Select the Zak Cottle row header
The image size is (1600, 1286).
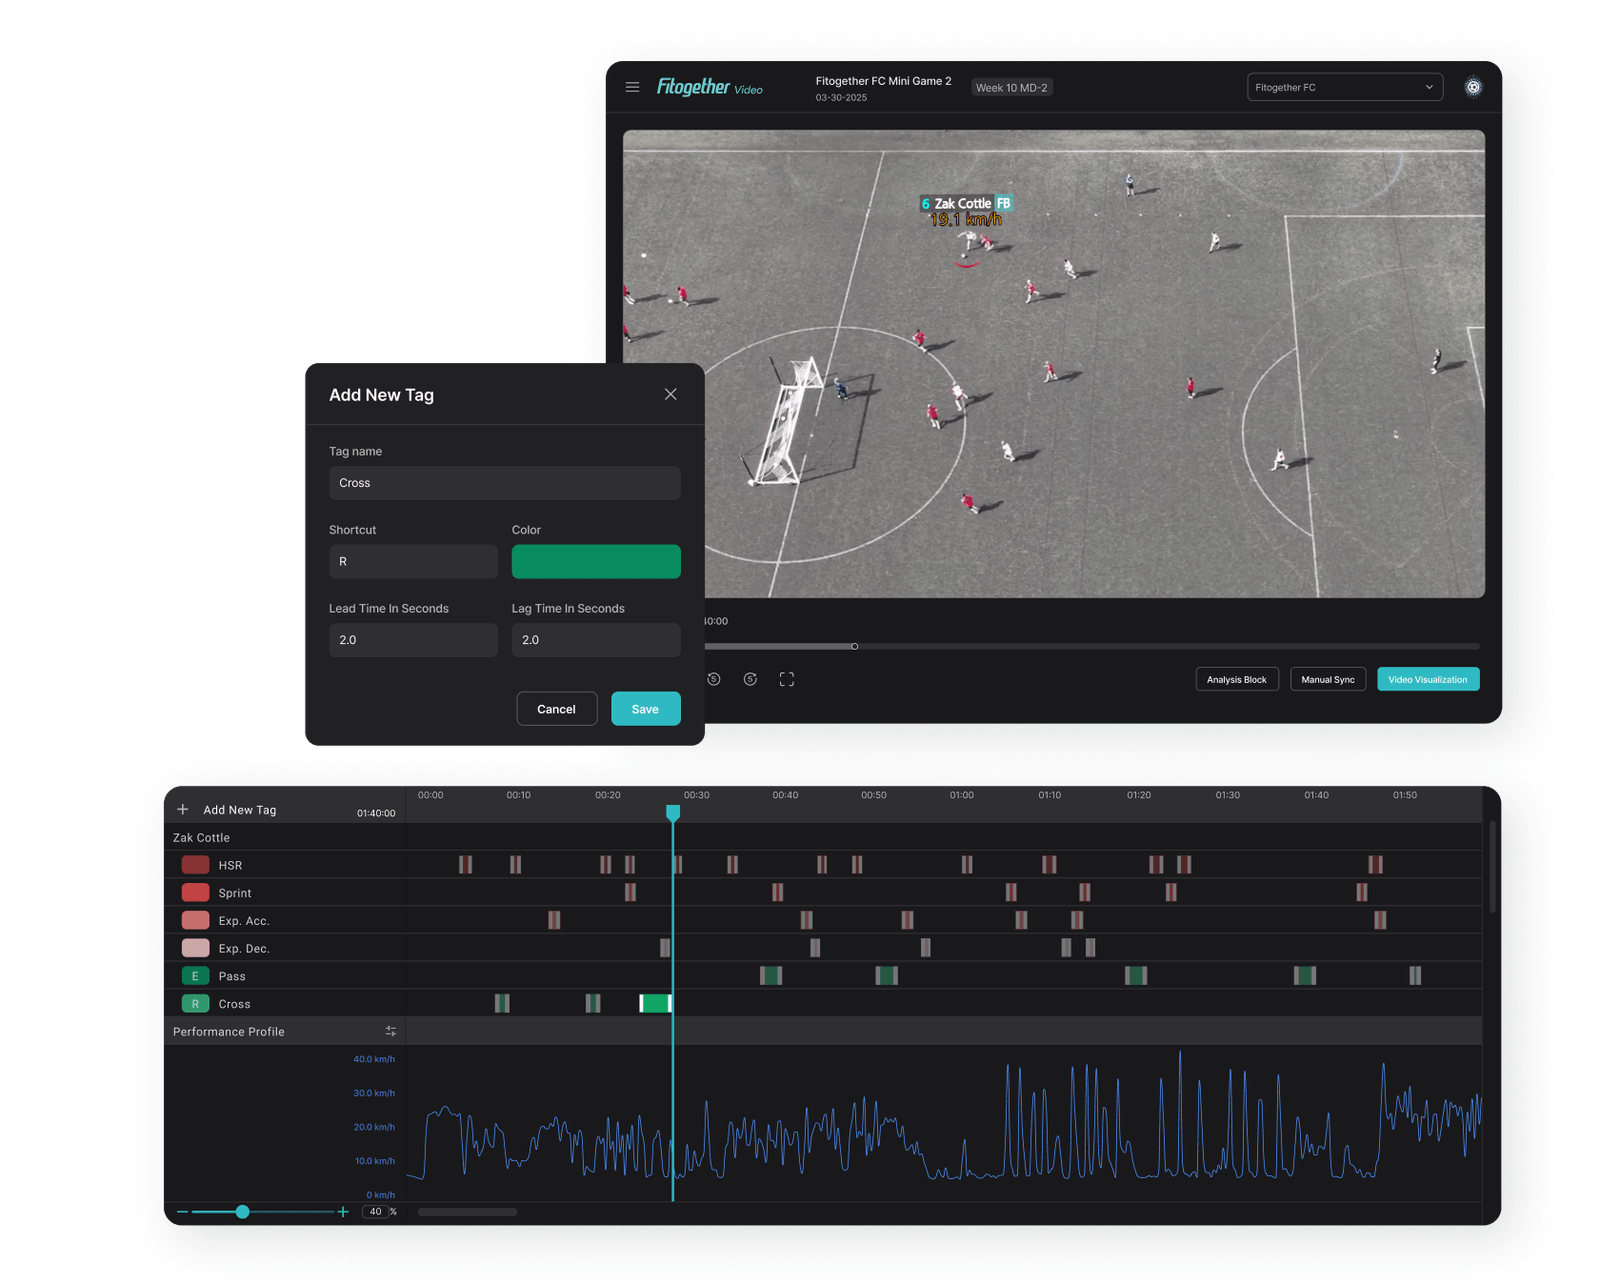[201, 838]
